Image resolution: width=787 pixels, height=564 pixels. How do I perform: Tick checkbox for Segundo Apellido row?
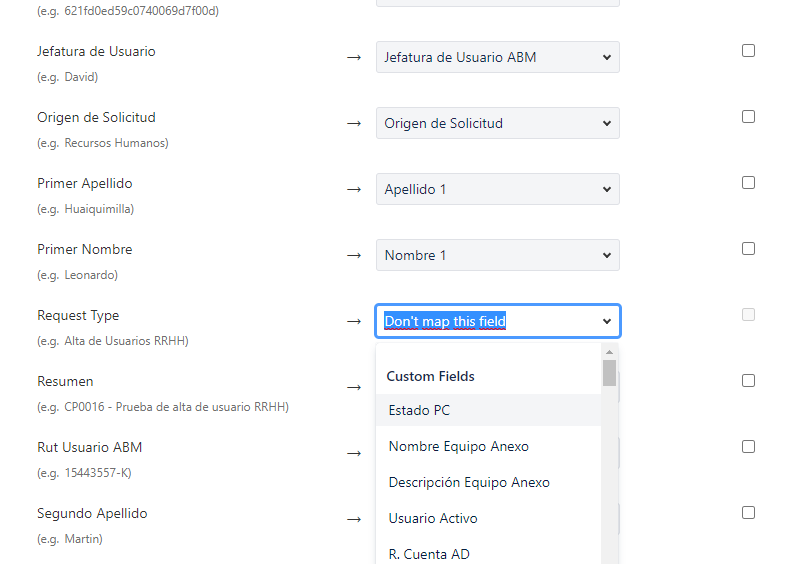pyautogui.click(x=748, y=513)
